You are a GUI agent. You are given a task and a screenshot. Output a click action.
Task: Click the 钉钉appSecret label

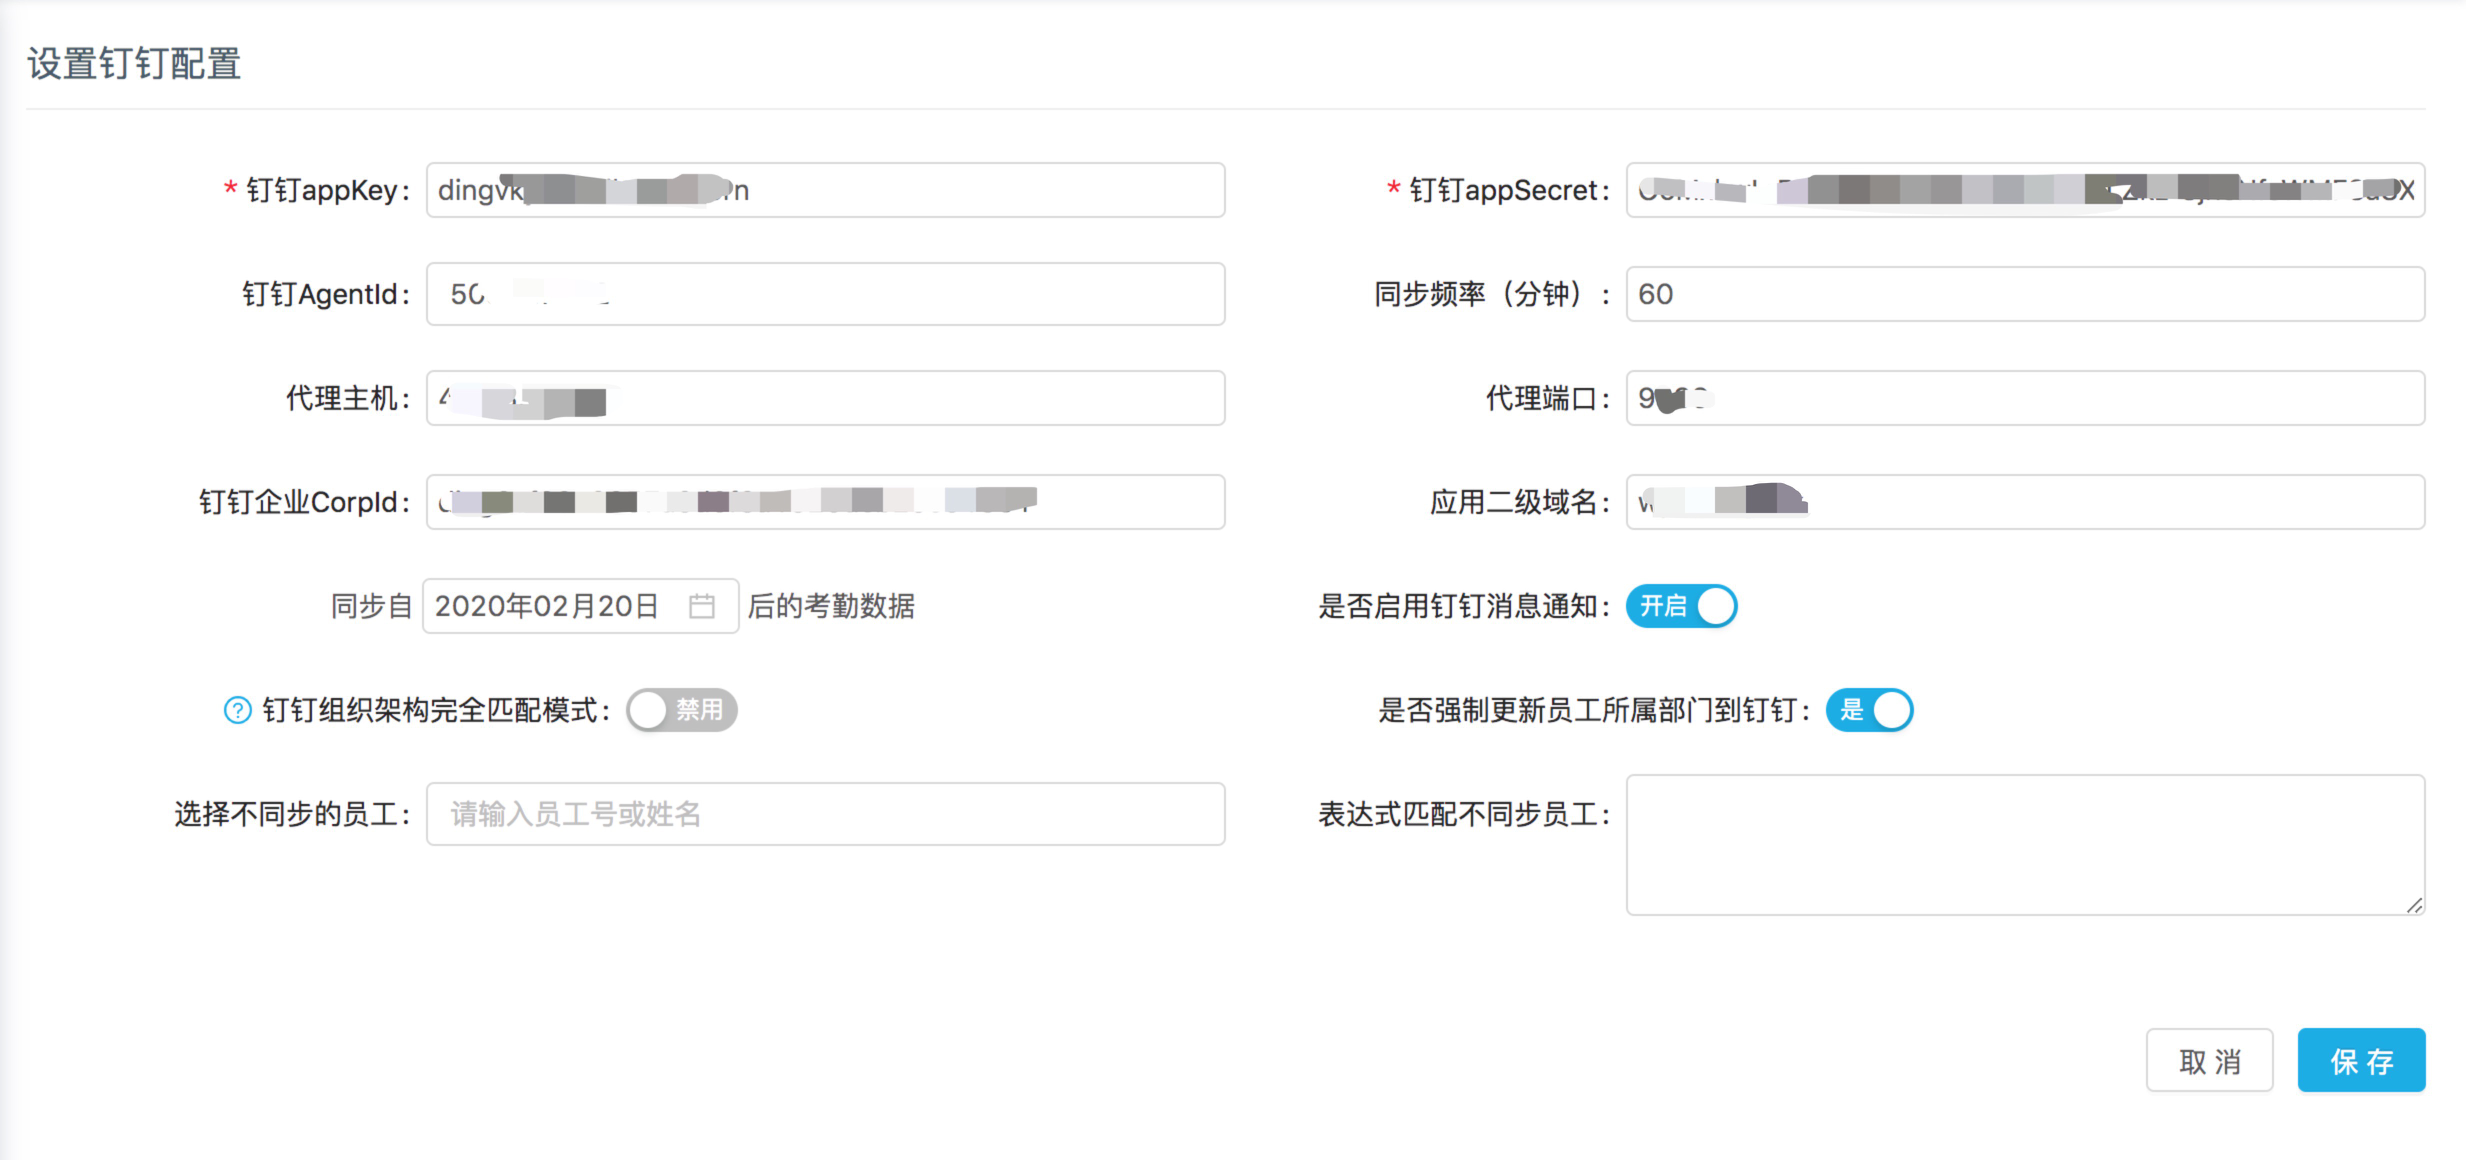pos(1509,190)
